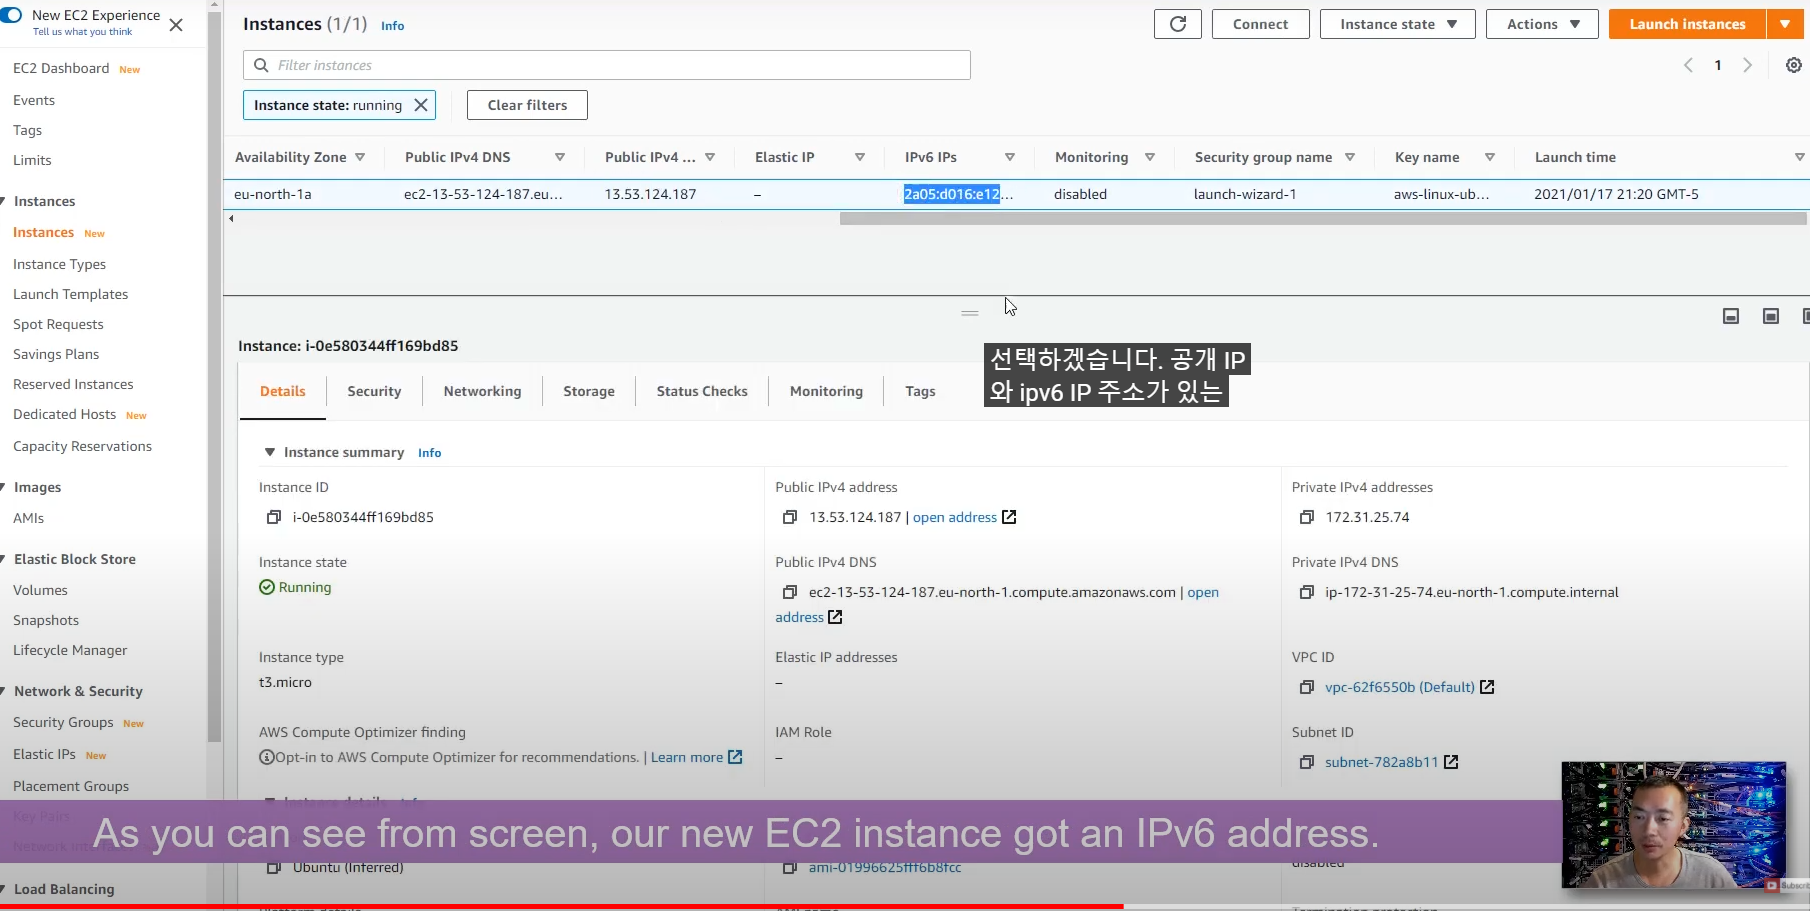This screenshot has height=911, width=1810.
Task: Close the New EC2 Experience banner
Action: tap(176, 25)
